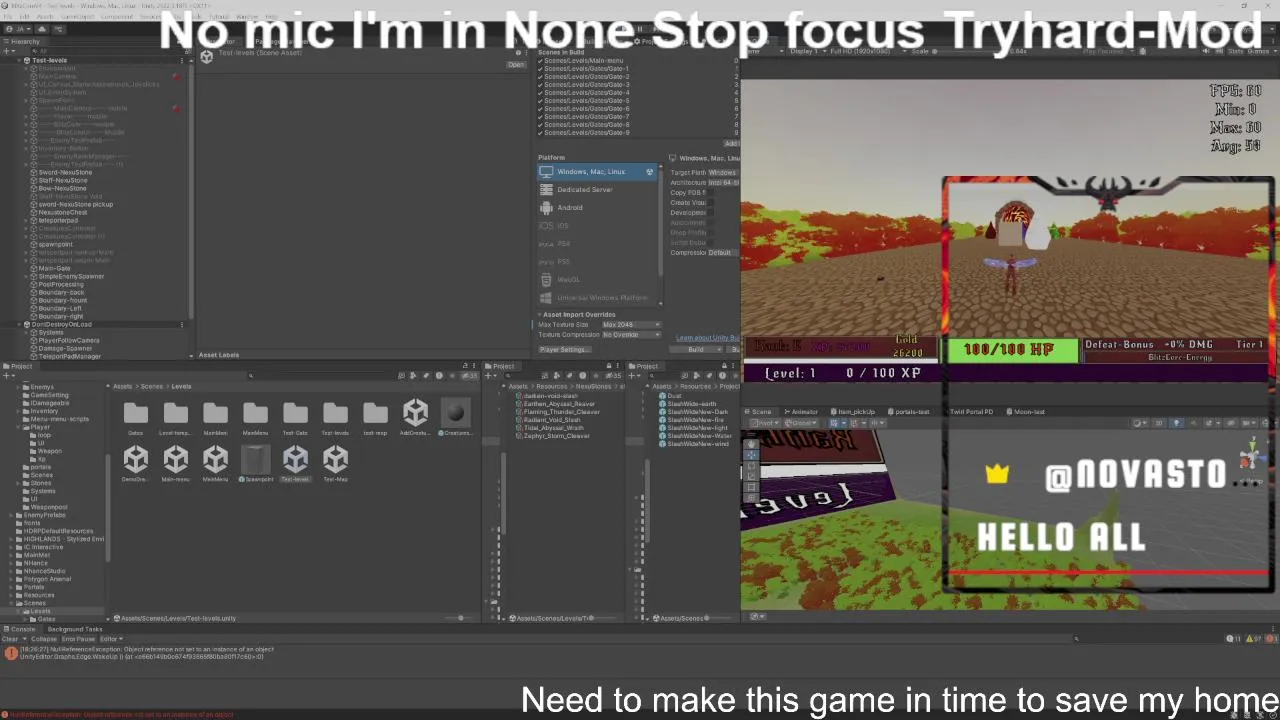1280x720 pixels.
Task: Open the Console tab
Action: 20,629
